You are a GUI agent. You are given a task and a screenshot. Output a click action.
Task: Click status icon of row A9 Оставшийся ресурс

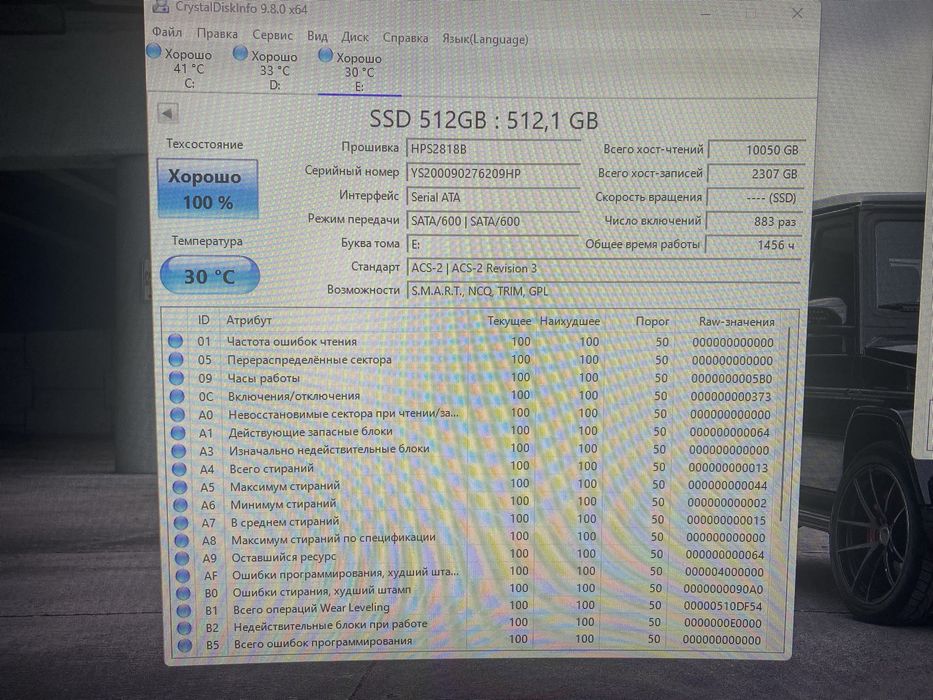182,558
